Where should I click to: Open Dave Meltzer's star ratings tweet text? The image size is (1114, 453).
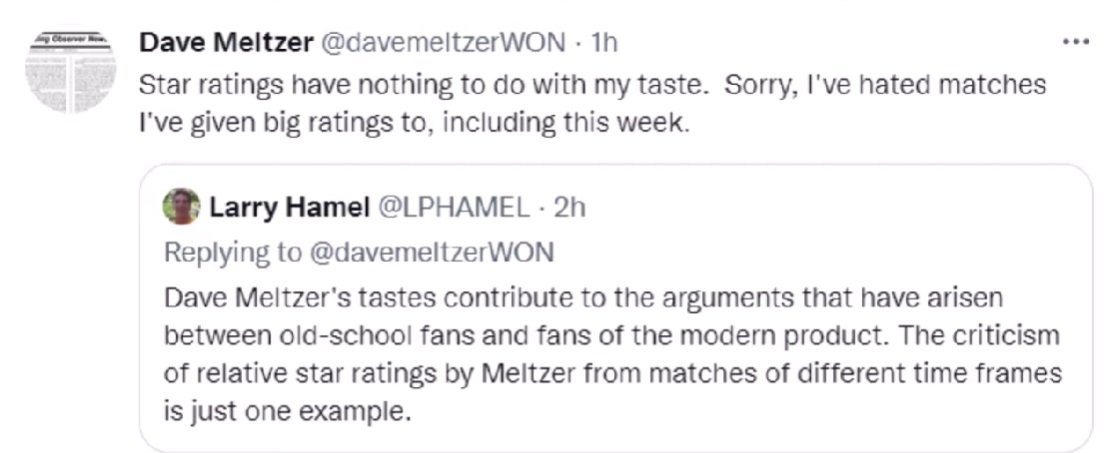click(x=592, y=104)
